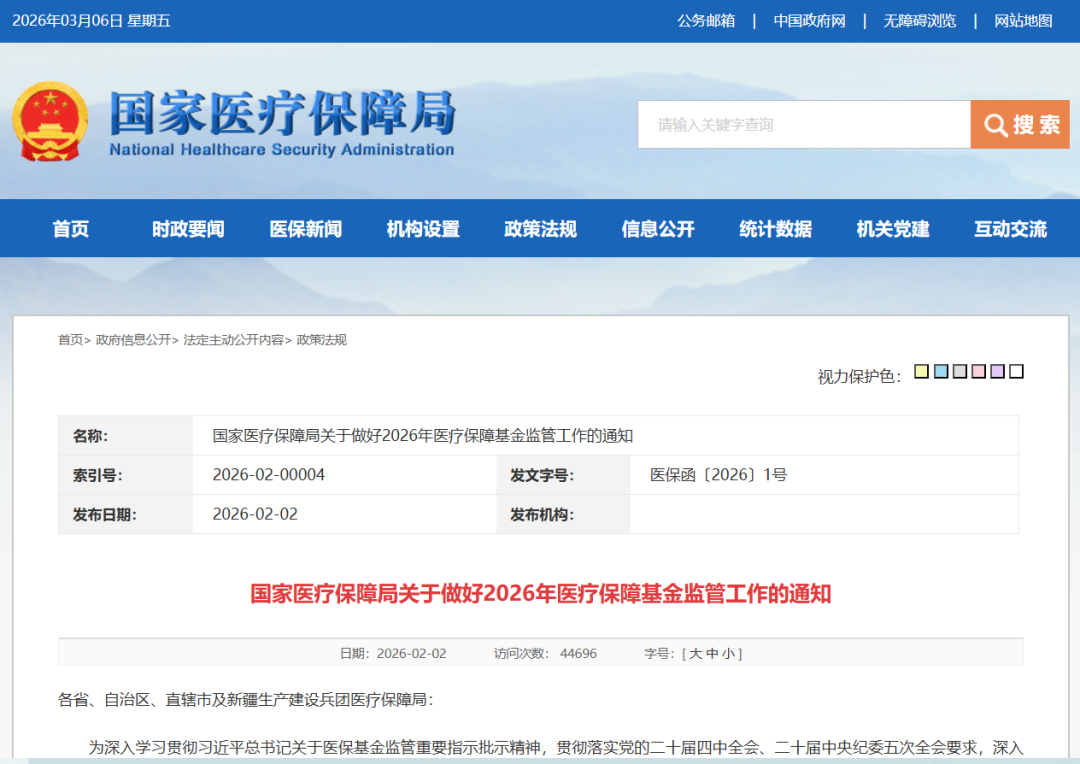Select the white eye-protection color swatch
This screenshot has width=1080, height=764.
1017,371
